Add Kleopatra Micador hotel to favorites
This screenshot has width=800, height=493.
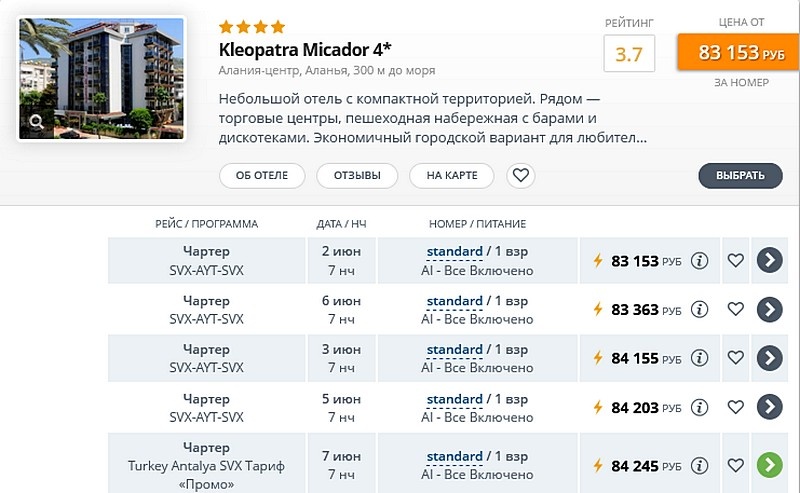point(521,175)
